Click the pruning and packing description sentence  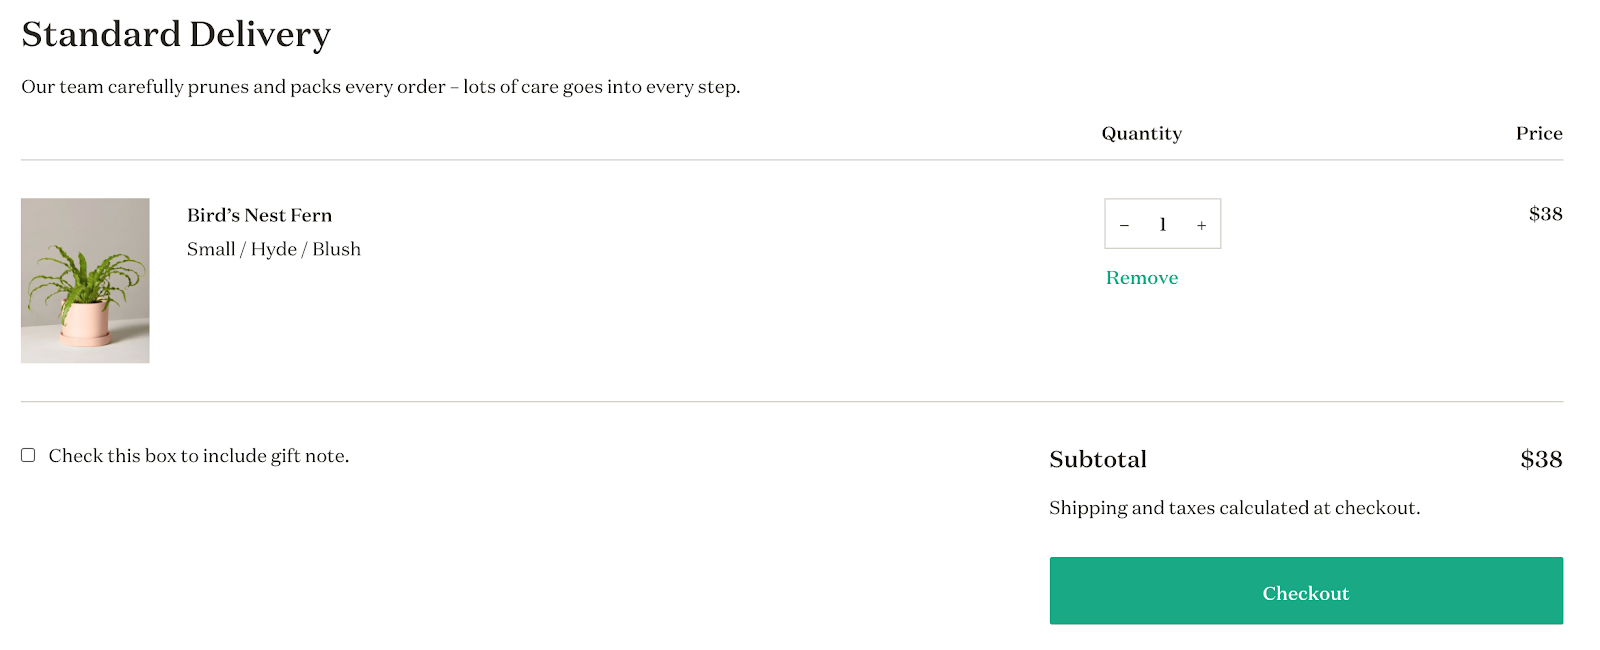click(381, 87)
